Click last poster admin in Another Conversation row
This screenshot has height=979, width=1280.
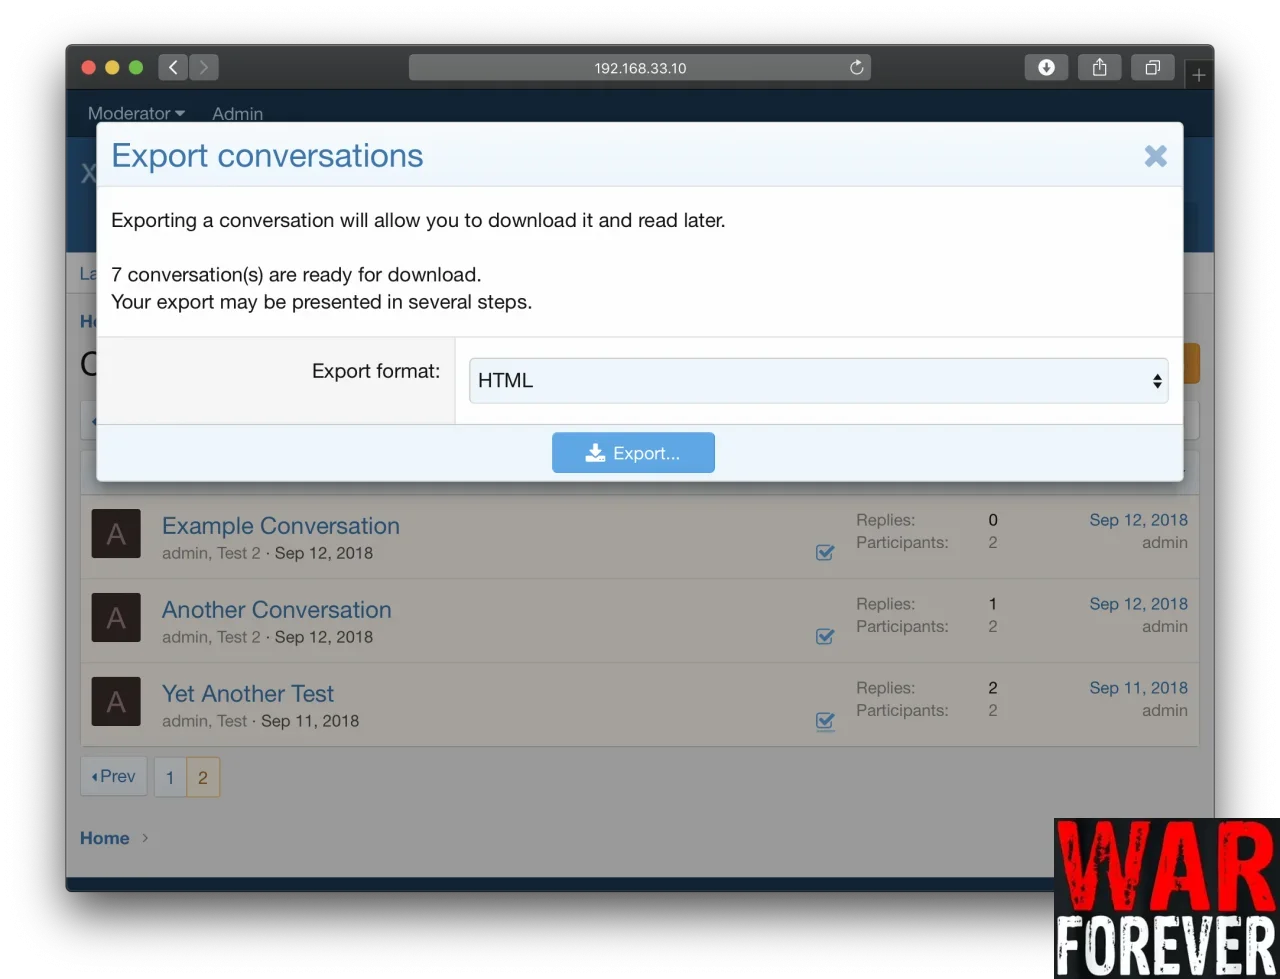pos(1165,627)
